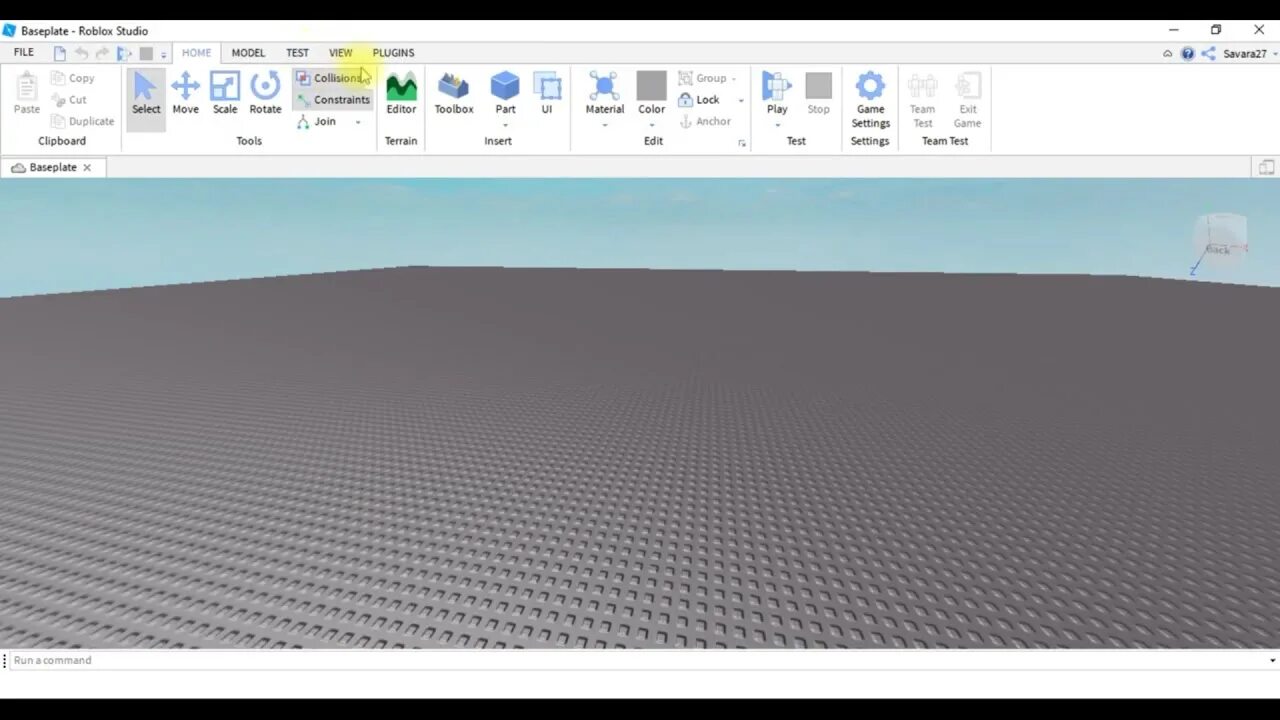Viewport: 1280px width, 720px height.
Task: Expand the Play dropdown arrow
Action: (x=777, y=125)
